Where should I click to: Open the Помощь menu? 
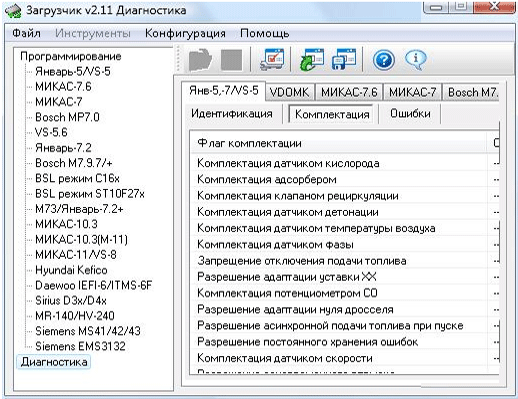tap(264, 33)
